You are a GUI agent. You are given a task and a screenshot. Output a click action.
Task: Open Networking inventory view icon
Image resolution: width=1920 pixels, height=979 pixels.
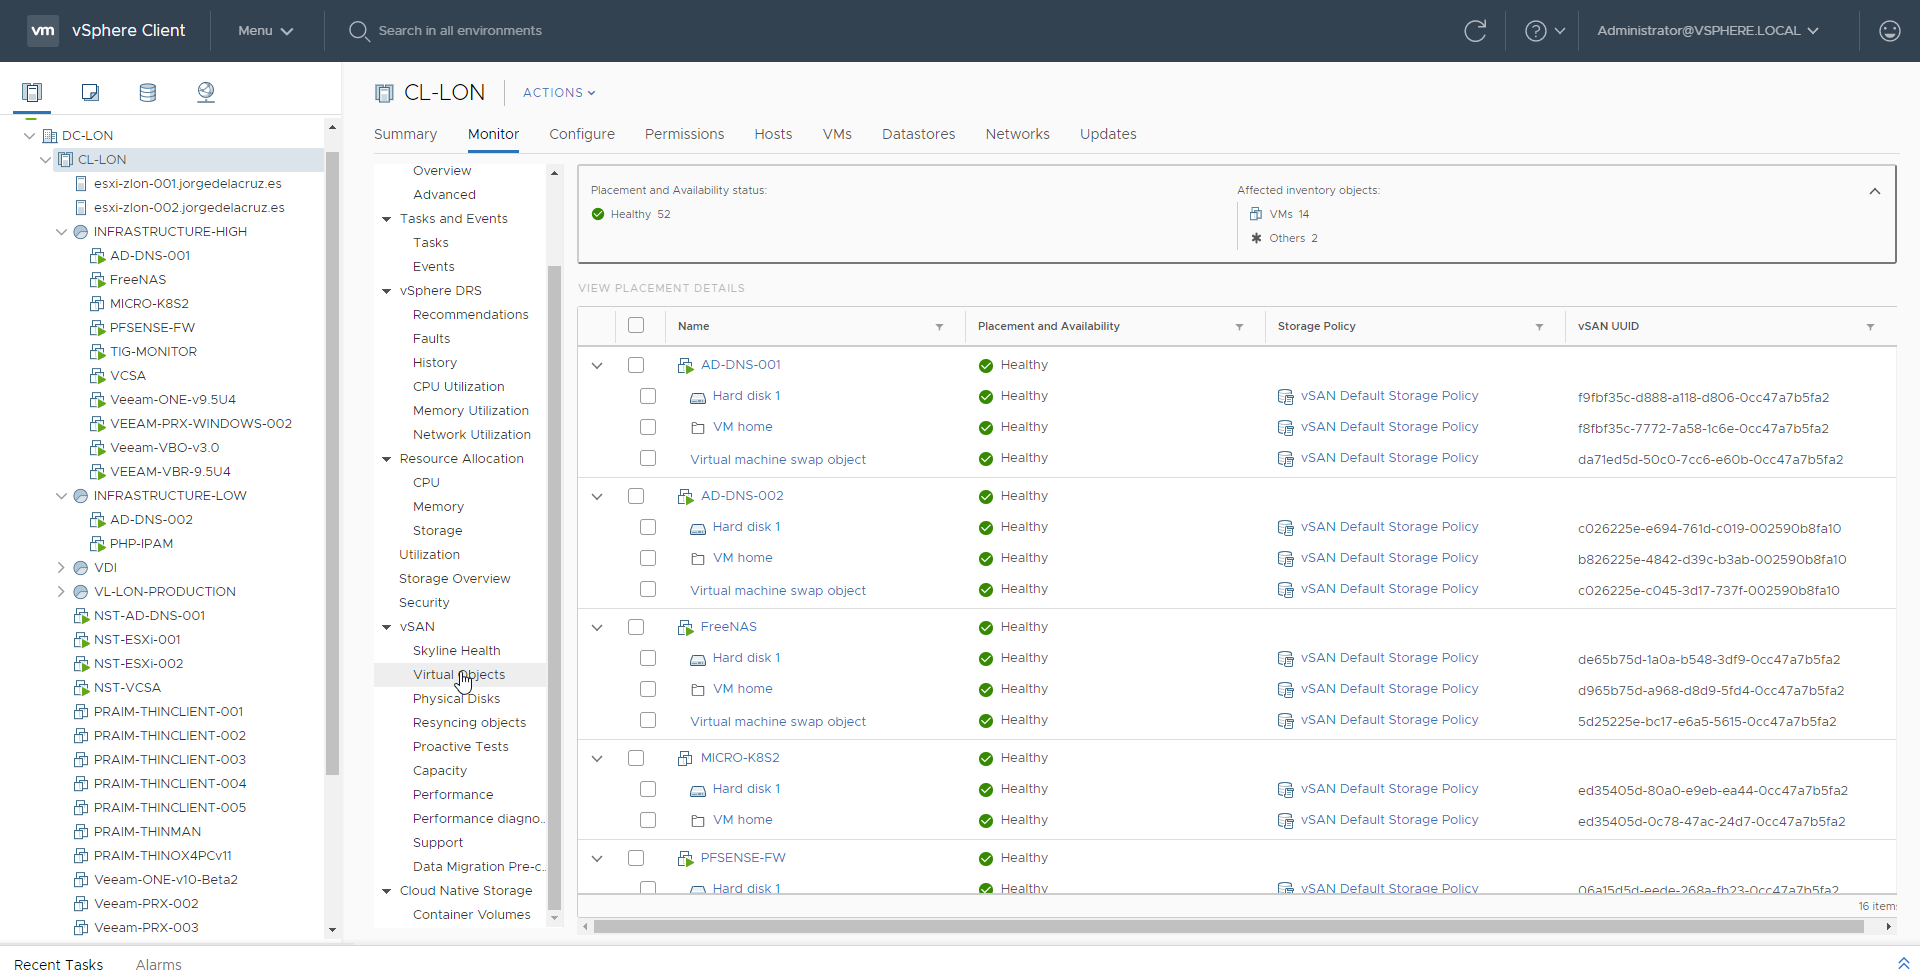[206, 92]
